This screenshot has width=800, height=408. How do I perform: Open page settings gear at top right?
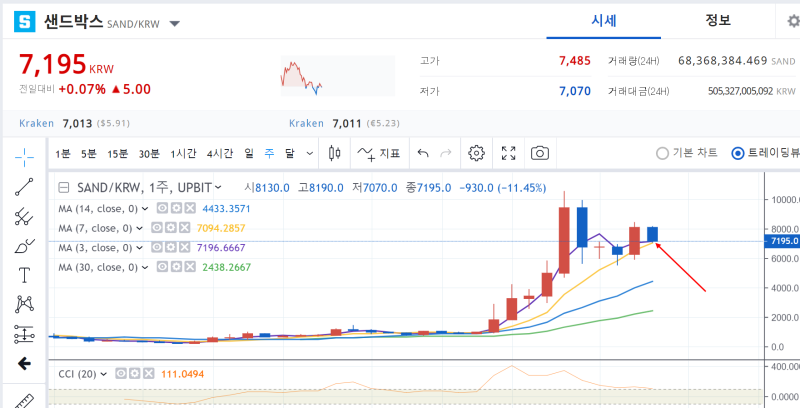coord(793,21)
